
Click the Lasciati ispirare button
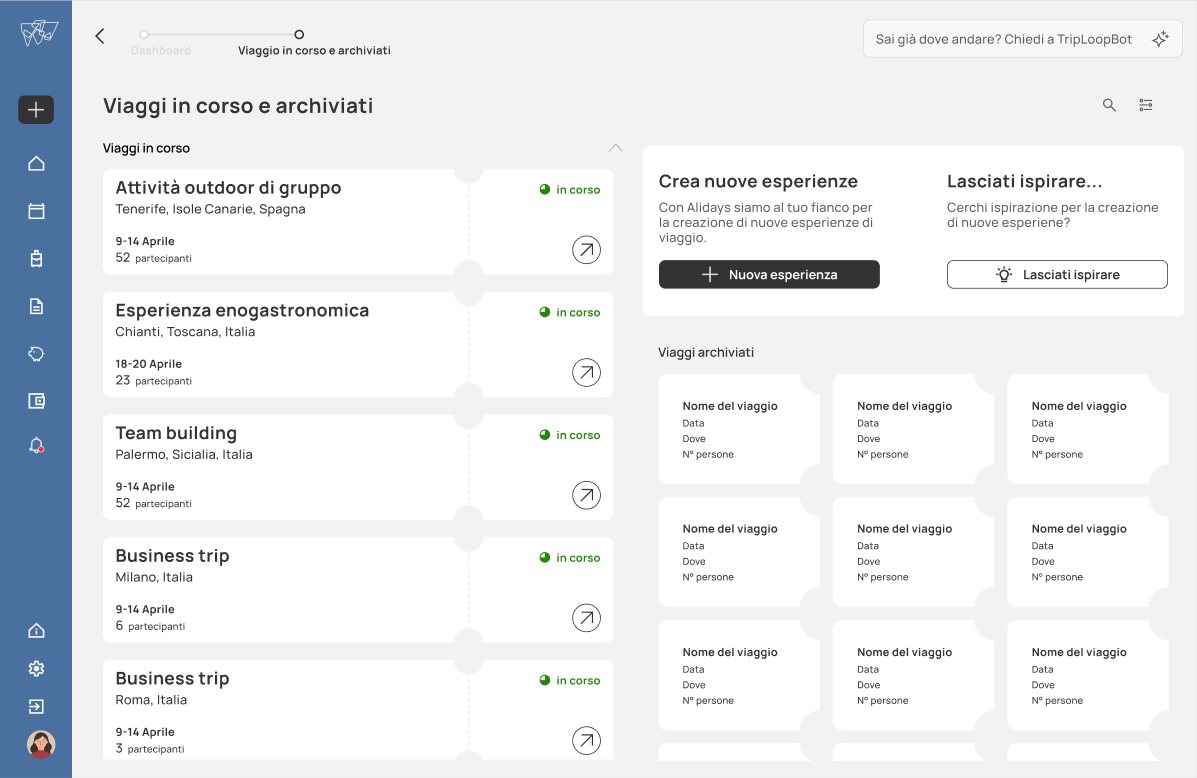click(x=1057, y=275)
